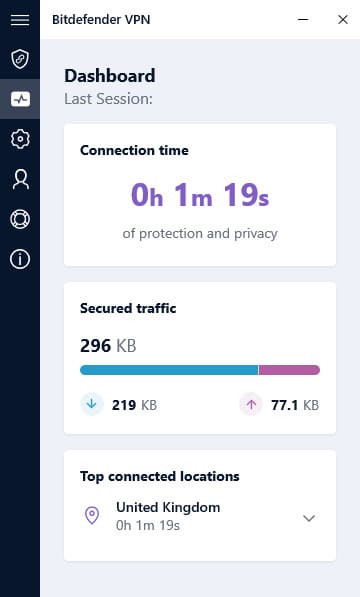Open Settings gear in sidebar
Viewport: 360px width, 597px height.
(x=20, y=139)
